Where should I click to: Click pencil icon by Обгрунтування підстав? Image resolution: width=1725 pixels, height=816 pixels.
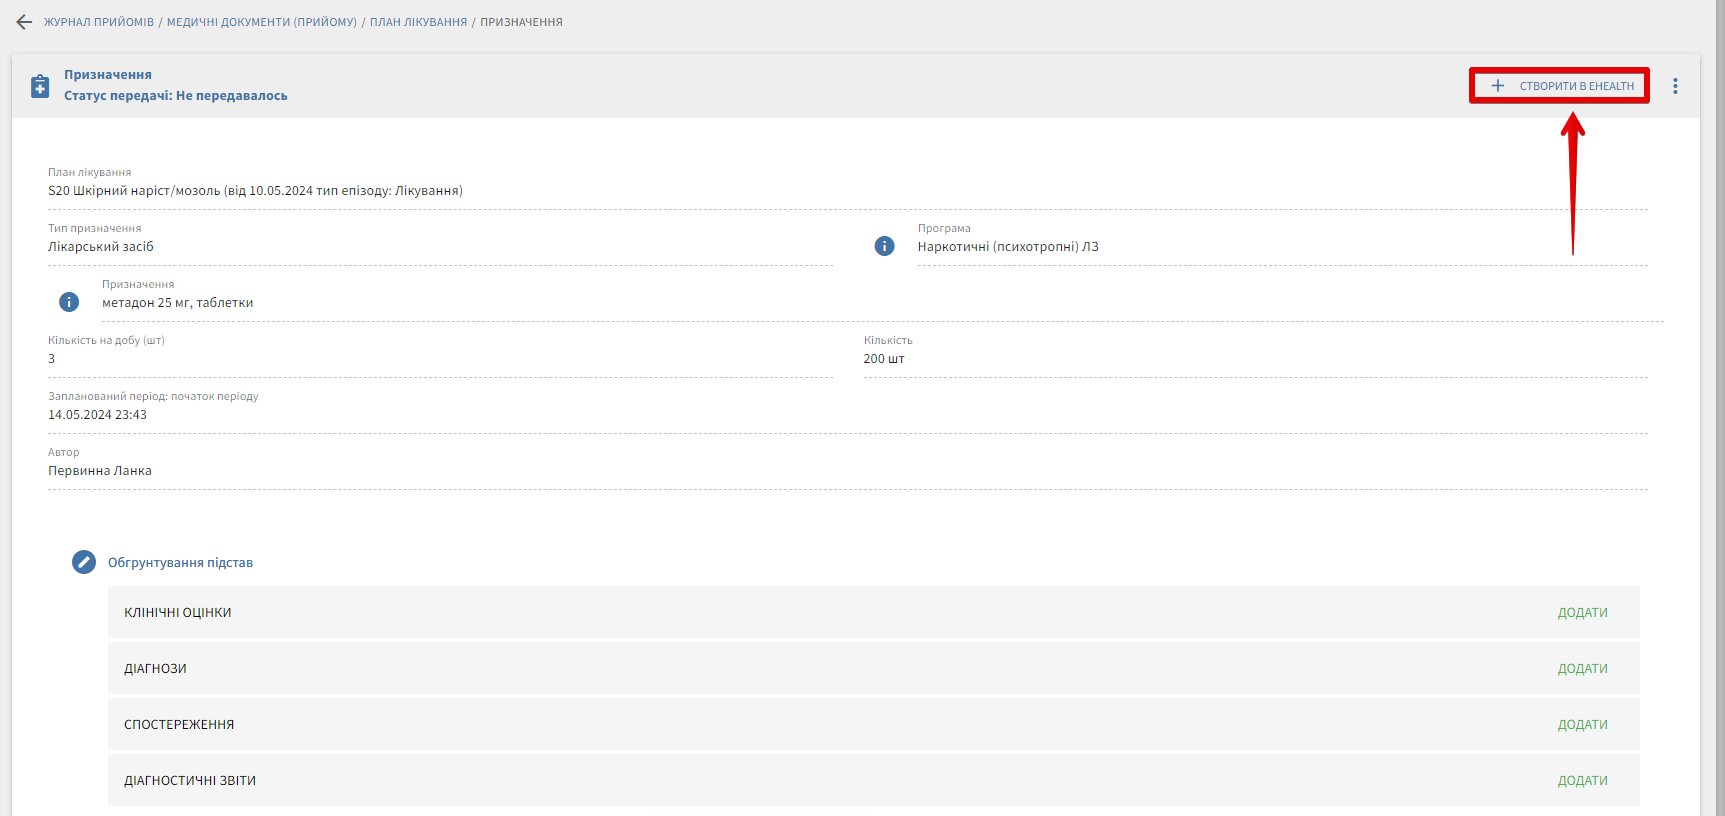84,562
